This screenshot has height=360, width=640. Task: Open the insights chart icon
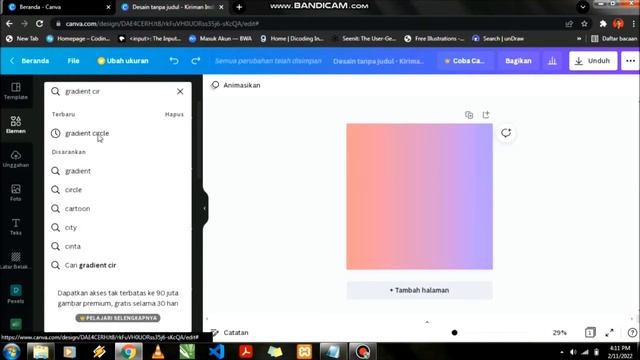[552, 61]
